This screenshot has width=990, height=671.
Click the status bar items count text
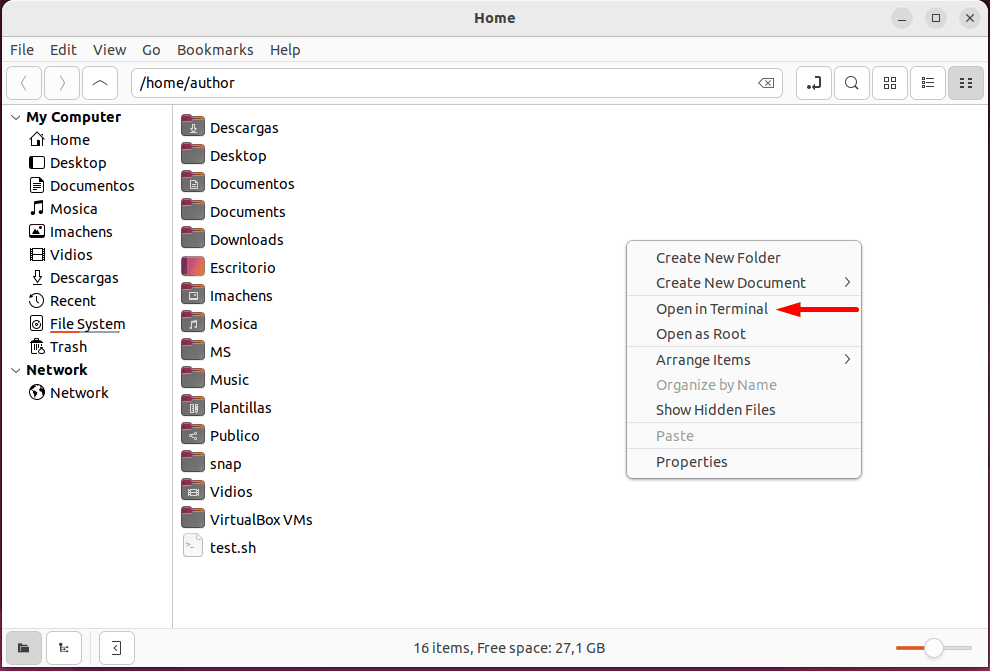coord(509,648)
